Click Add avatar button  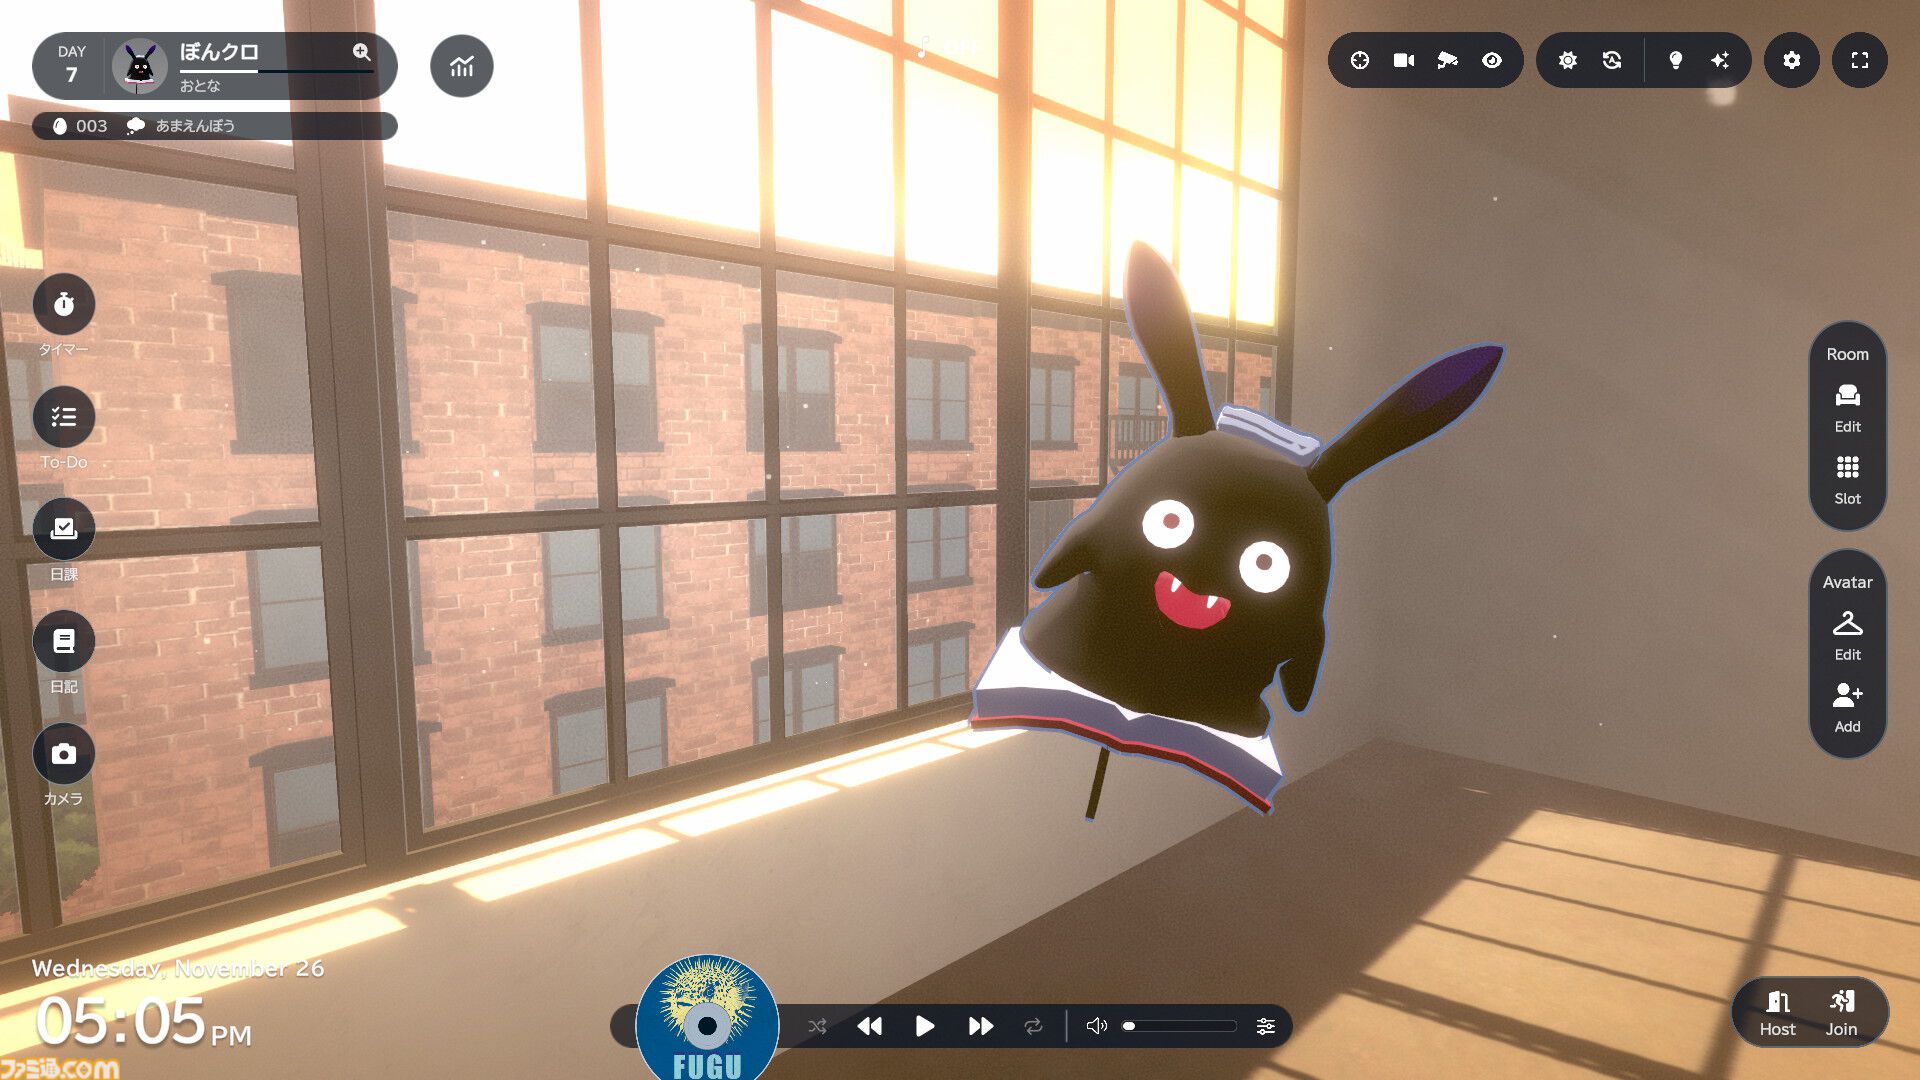click(1848, 708)
